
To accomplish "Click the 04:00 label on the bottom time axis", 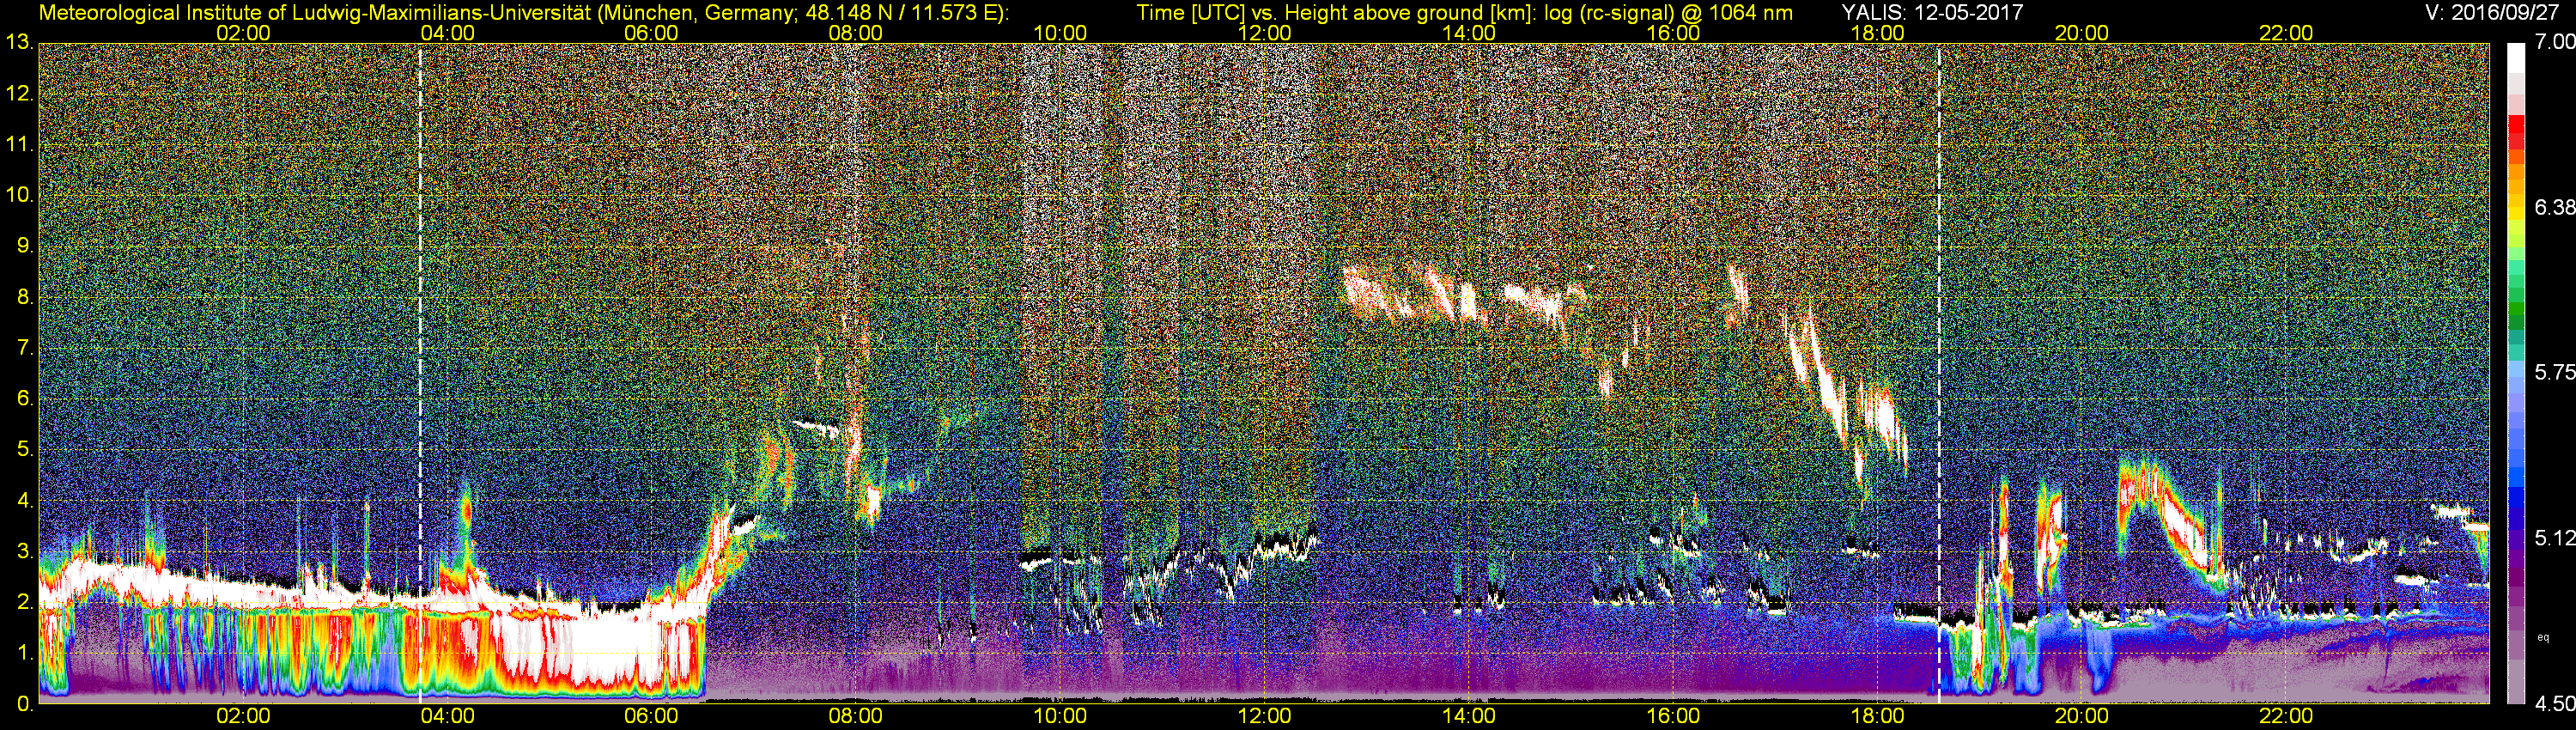I will 447,716.
